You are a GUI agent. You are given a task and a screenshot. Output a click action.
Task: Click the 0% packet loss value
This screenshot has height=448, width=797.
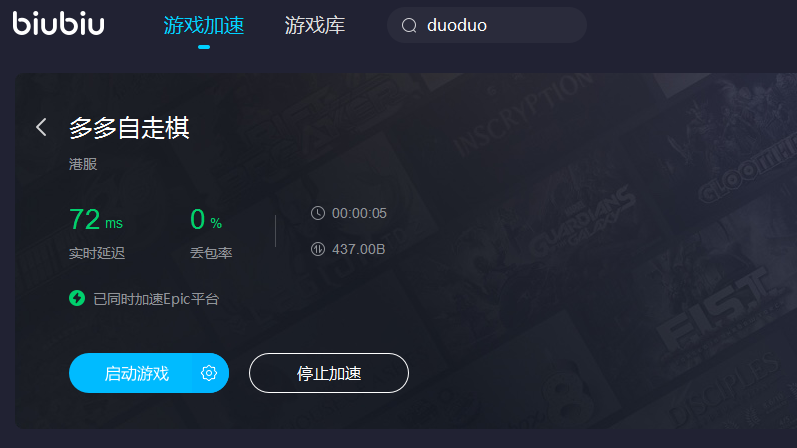point(206,220)
